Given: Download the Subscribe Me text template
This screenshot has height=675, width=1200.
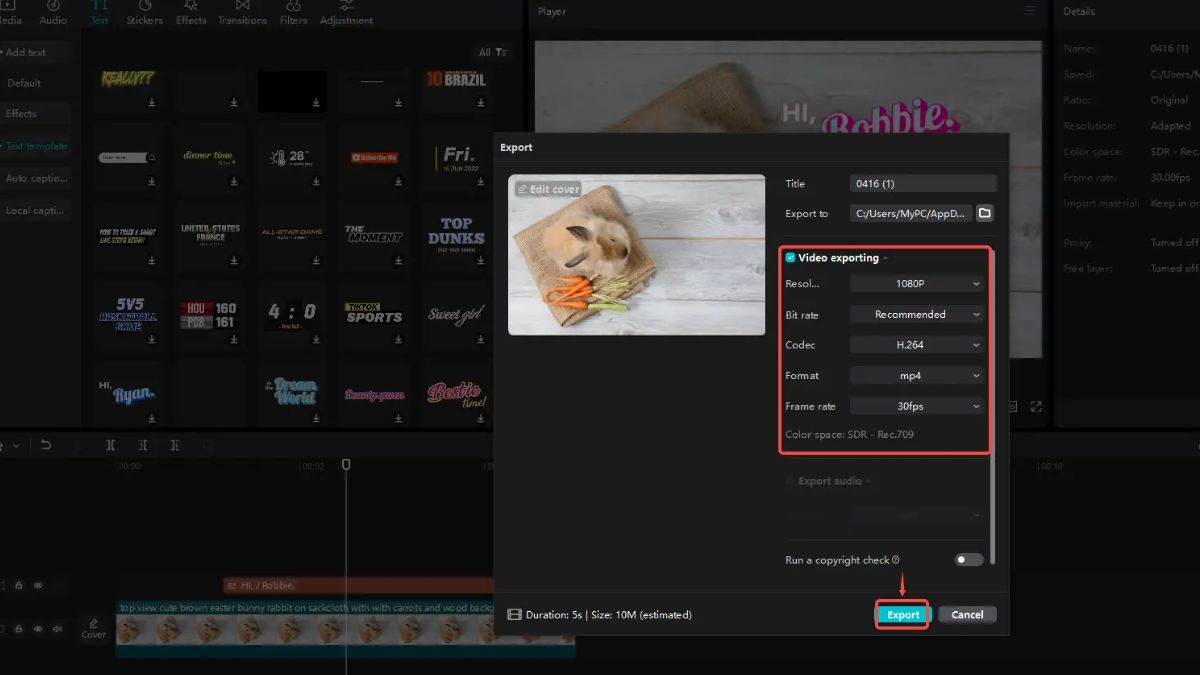Looking at the screenshot, I should 398,181.
